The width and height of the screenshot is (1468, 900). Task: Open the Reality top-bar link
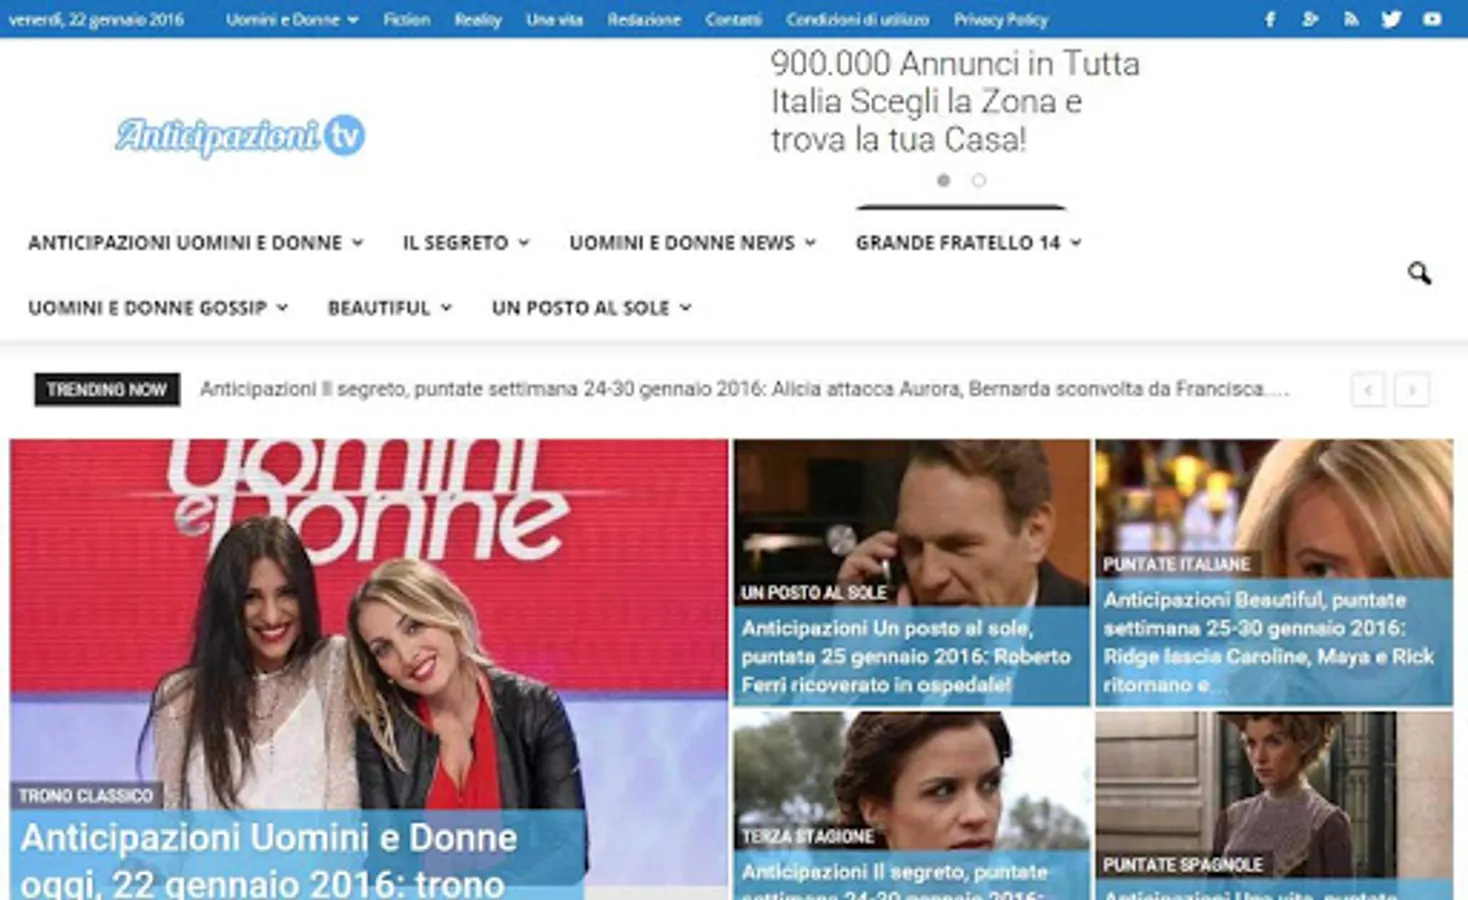click(478, 19)
